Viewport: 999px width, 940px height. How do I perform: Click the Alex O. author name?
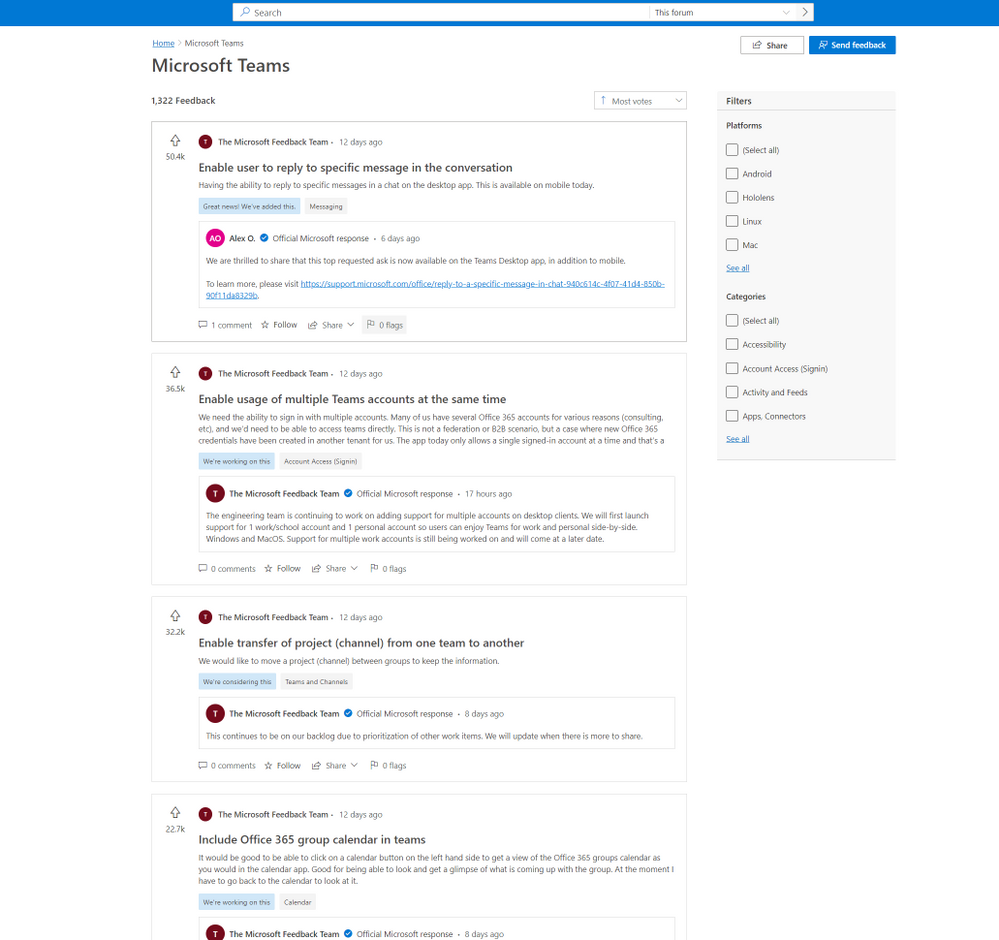[242, 238]
